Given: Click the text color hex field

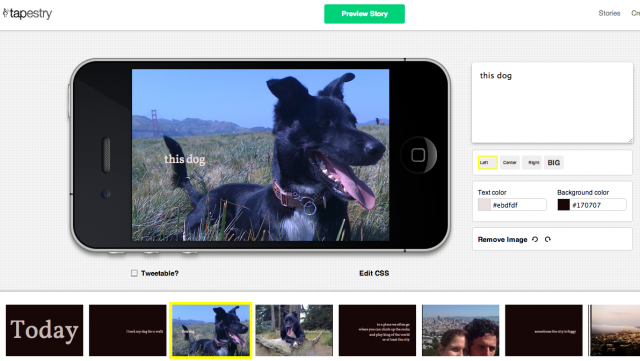Looking at the screenshot, I should 518,205.
